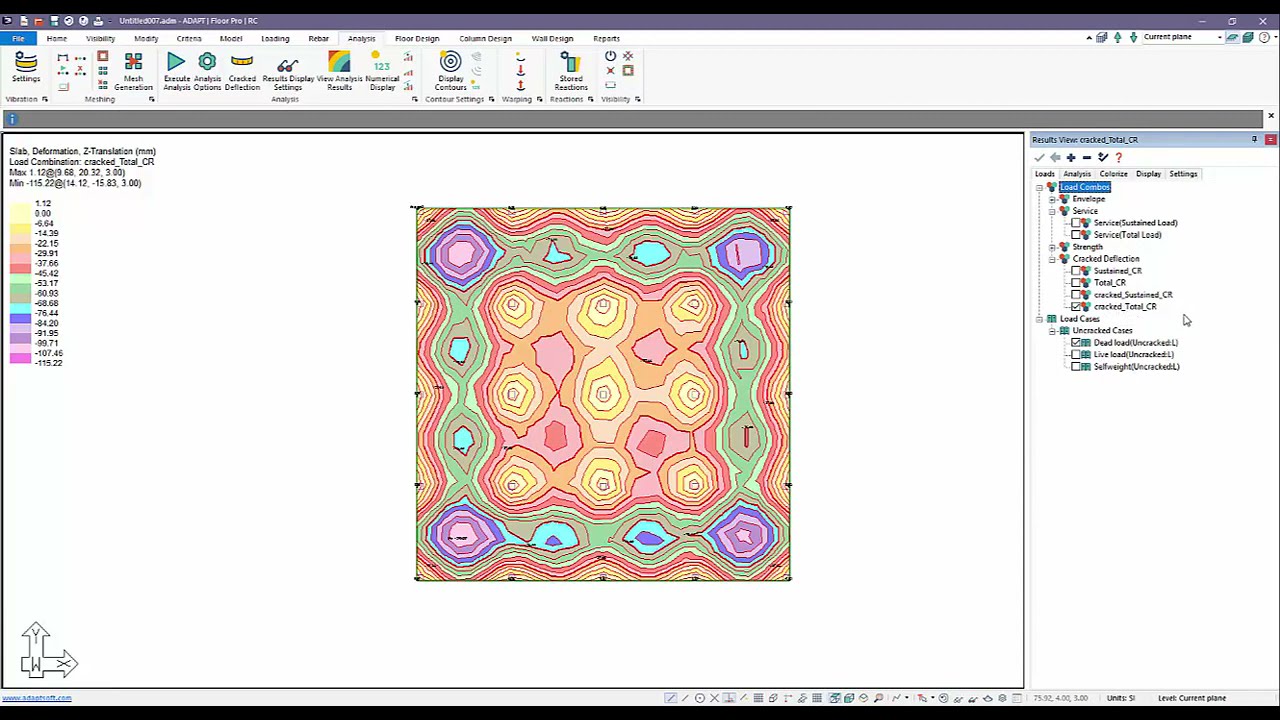This screenshot has width=1280, height=720.
Task: Open Contour Settings group launcher
Action: click(491, 99)
